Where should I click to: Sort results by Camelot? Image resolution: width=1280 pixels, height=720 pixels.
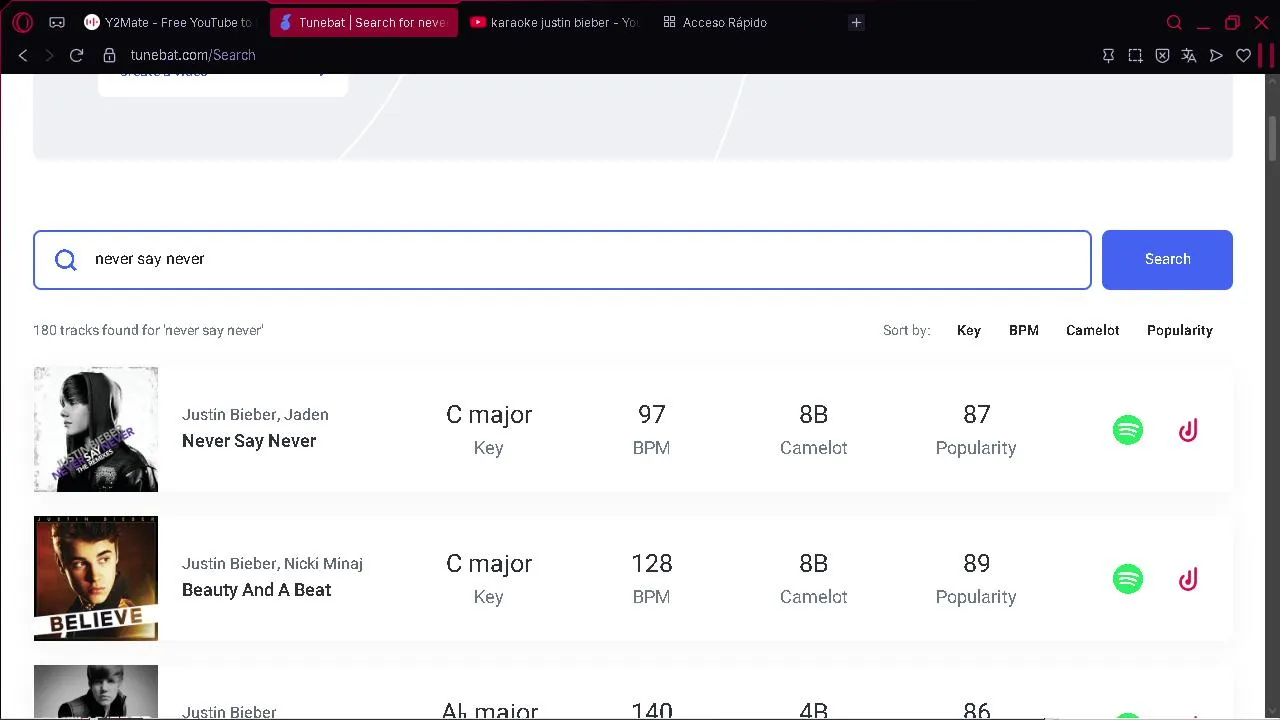click(1092, 330)
